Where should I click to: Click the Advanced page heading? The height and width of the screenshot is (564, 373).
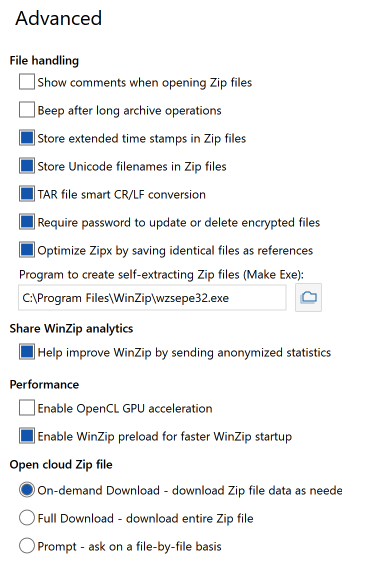pos(59,18)
